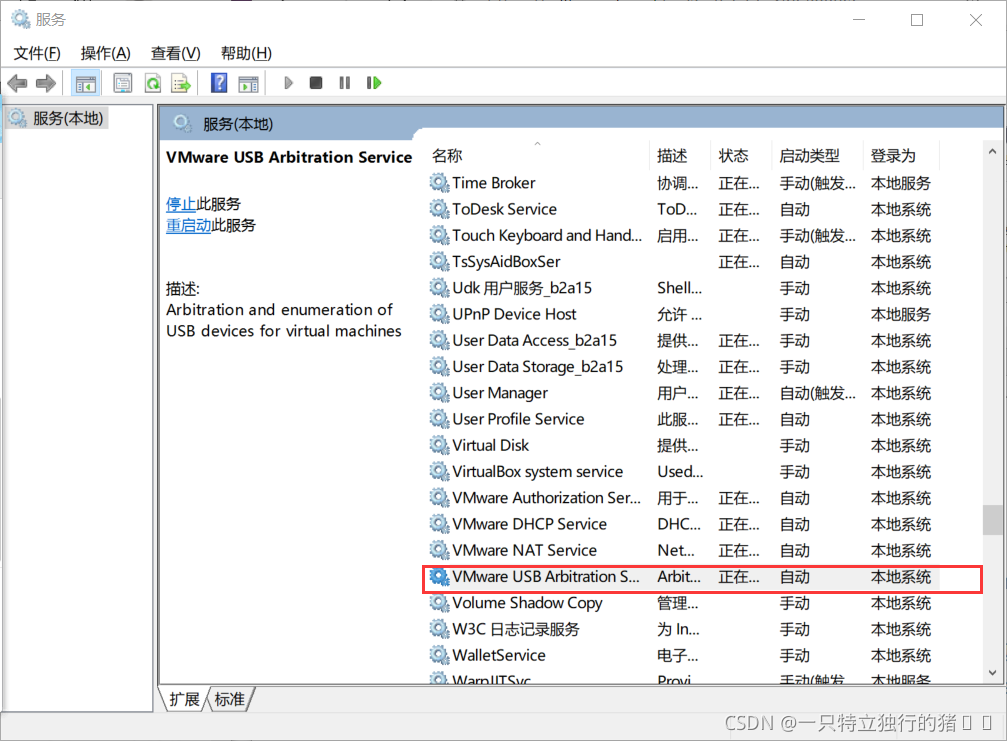
Task: Click gear icon of ToDesk Service
Action: pos(439,209)
